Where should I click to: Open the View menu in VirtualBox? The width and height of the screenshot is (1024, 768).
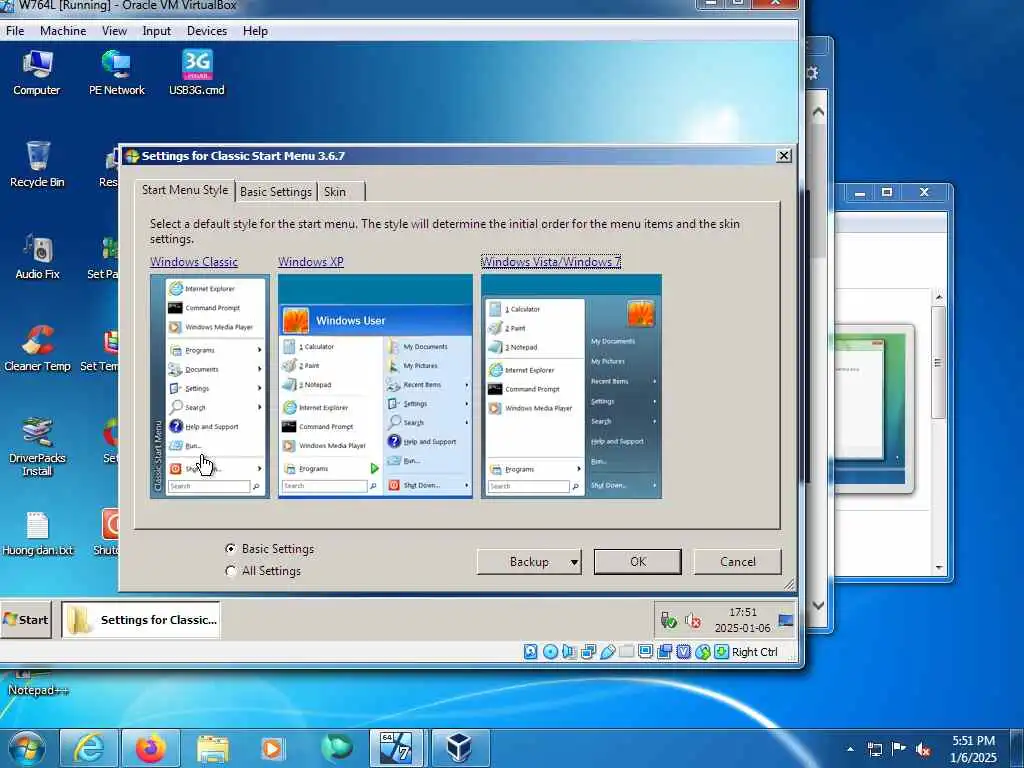pyautogui.click(x=114, y=31)
